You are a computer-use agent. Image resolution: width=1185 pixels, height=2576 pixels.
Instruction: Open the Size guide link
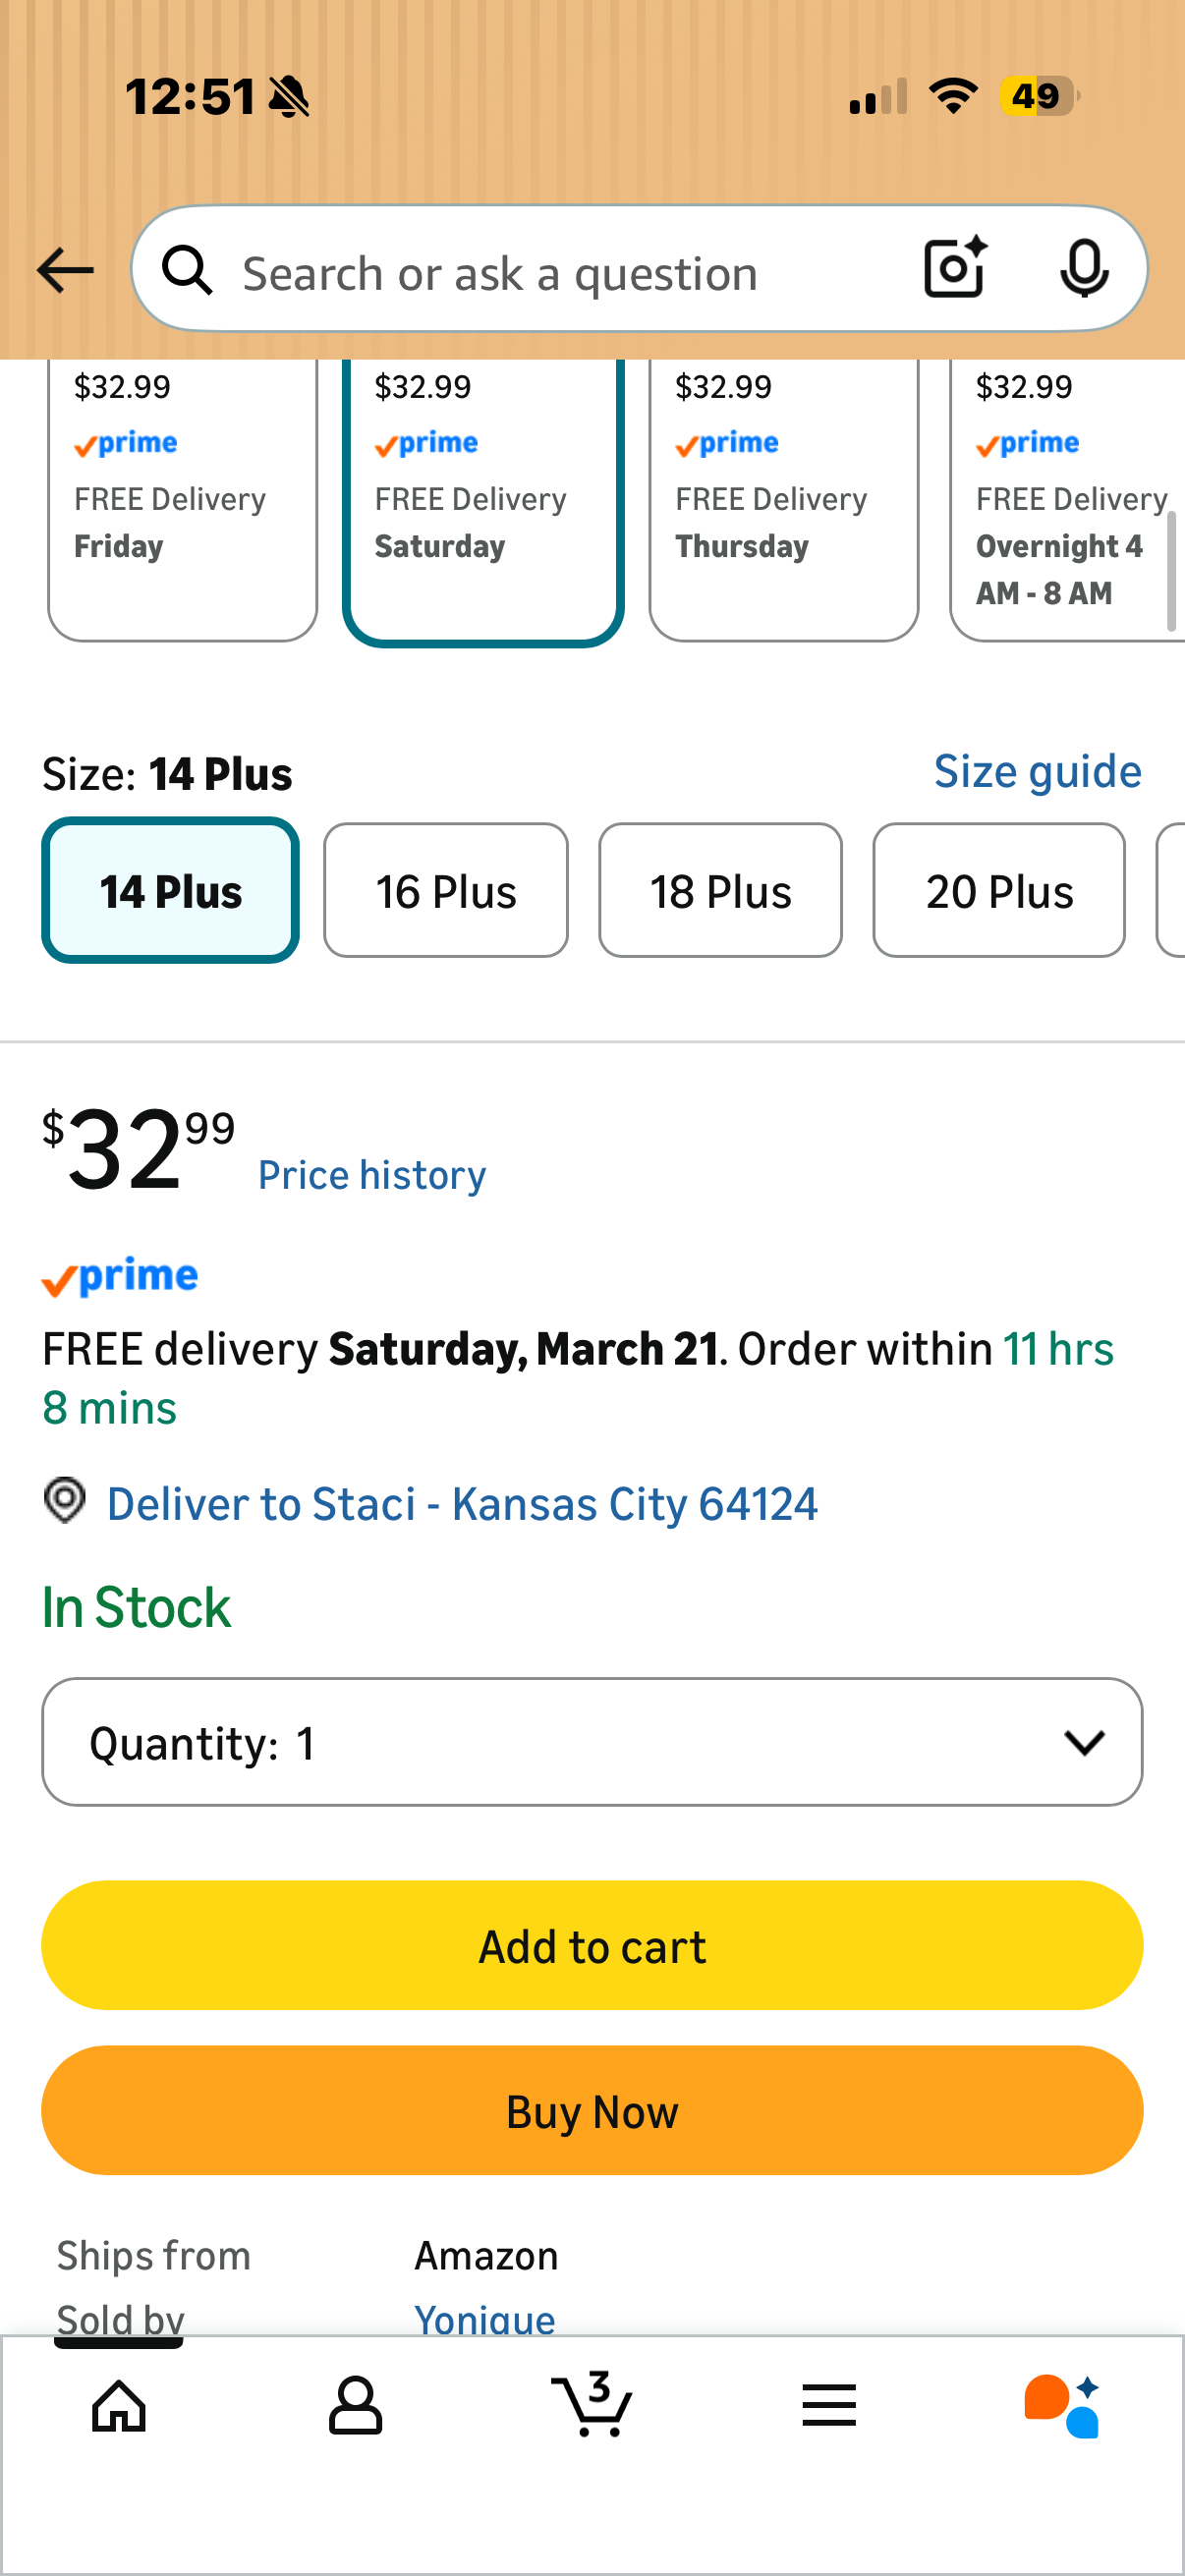pos(1037,772)
